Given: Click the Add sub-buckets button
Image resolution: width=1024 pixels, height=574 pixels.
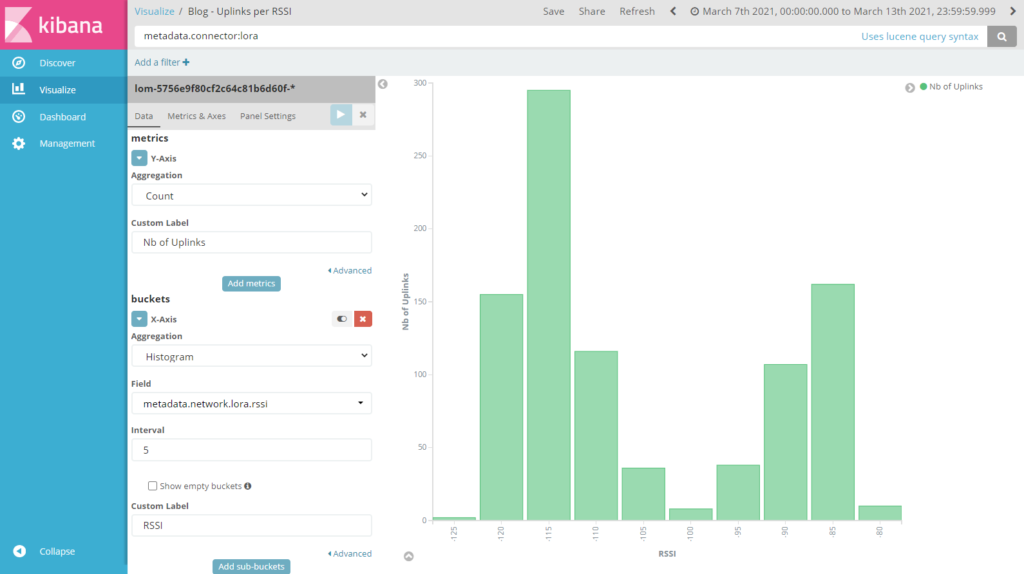Looking at the screenshot, I should [251, 566].
